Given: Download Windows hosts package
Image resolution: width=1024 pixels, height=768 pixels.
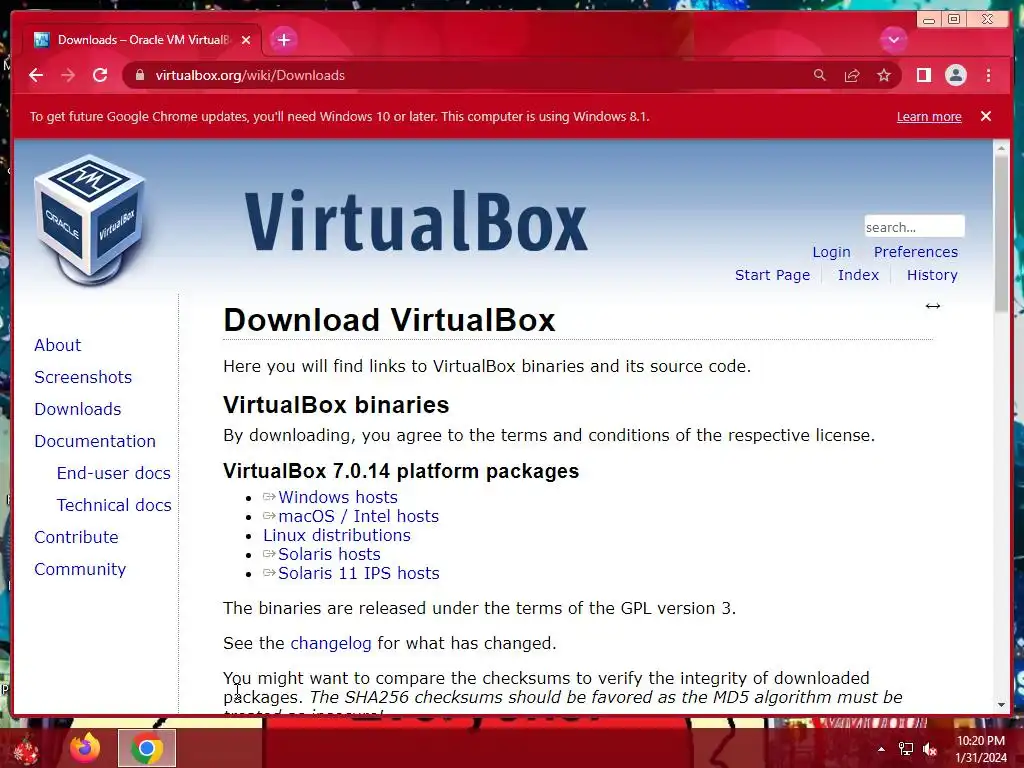Looking at the screenshot, I should point(338,497).
